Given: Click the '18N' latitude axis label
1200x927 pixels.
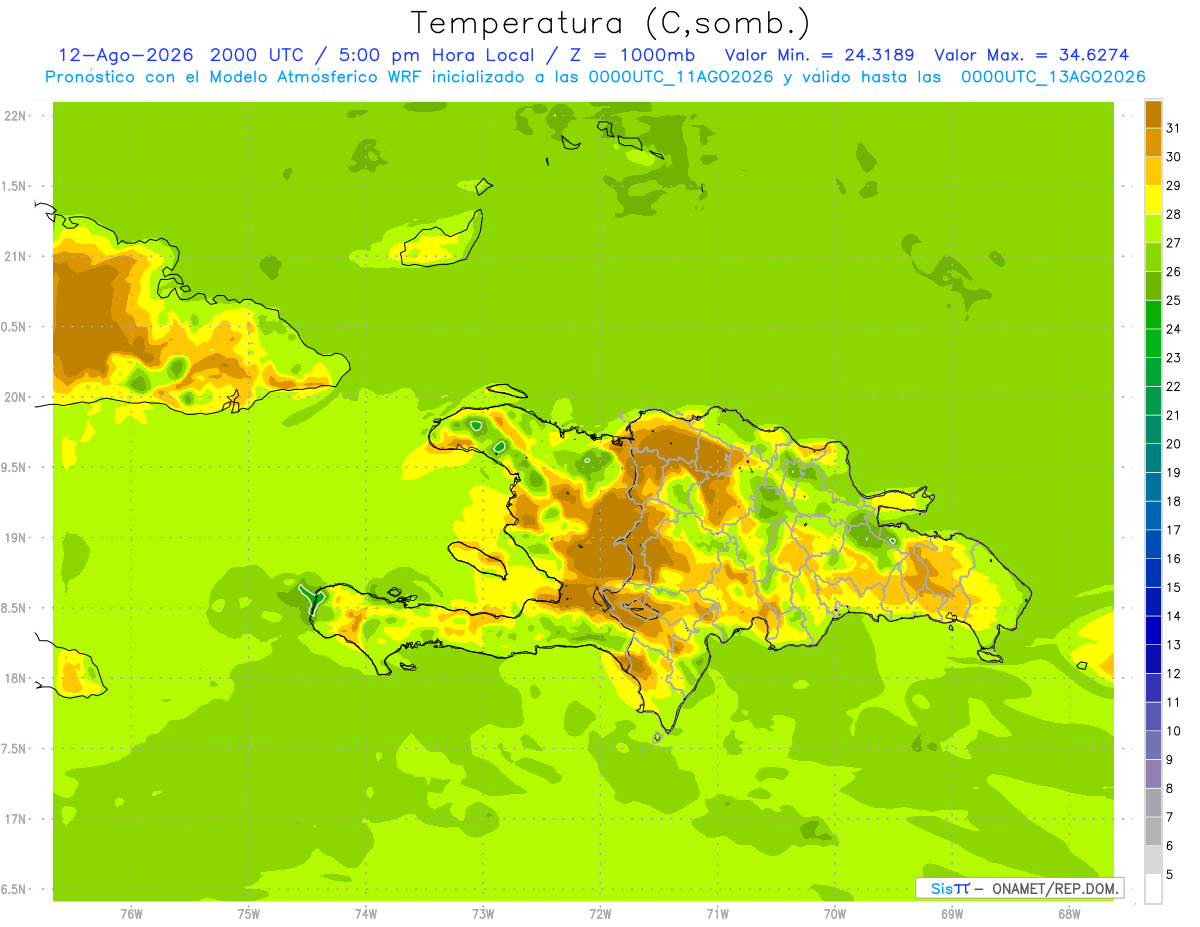Looking at the screenshot, I should pyautogui.click(x=15, y=678).
